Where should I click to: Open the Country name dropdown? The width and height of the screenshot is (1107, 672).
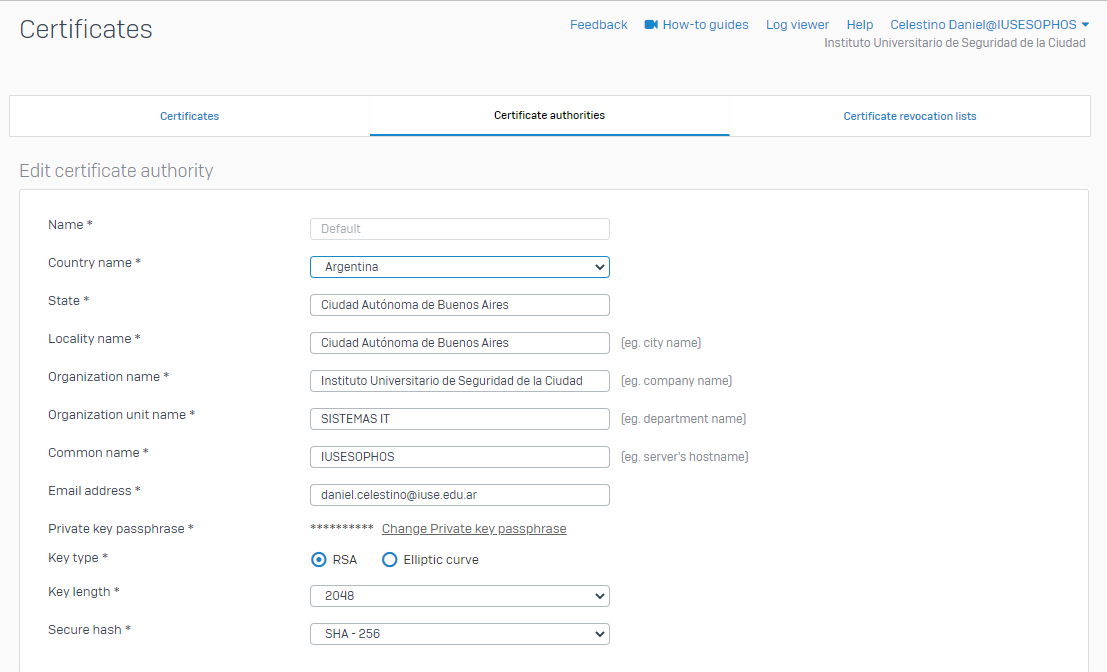460,267
